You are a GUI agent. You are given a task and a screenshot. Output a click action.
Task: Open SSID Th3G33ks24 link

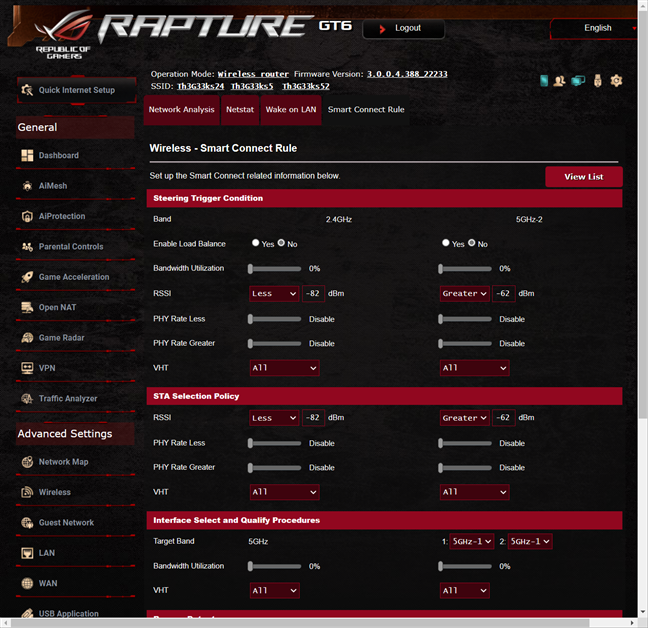point(200,86)
